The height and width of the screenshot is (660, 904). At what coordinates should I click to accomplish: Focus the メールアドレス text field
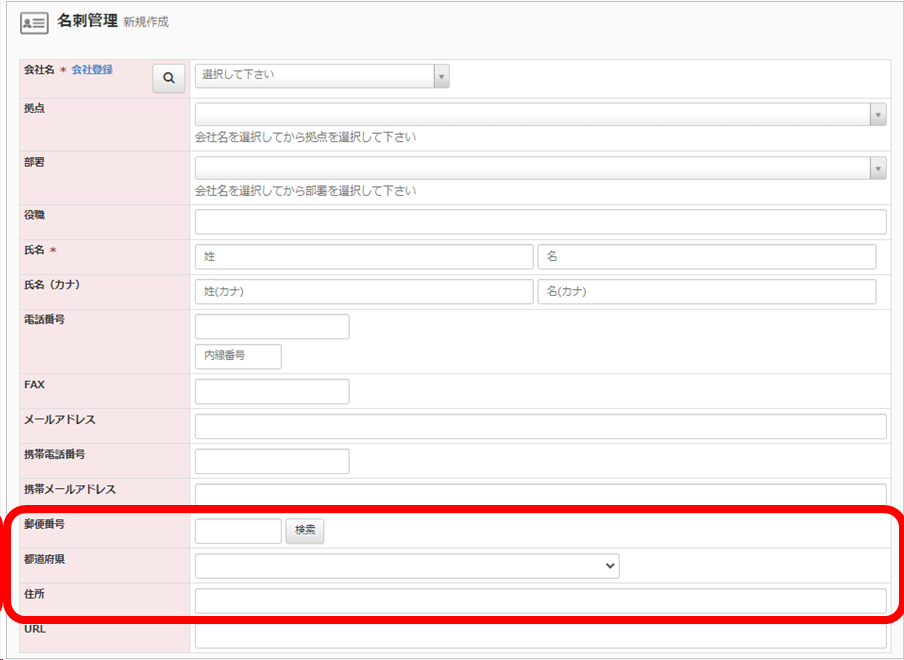[x=540, y=427]
